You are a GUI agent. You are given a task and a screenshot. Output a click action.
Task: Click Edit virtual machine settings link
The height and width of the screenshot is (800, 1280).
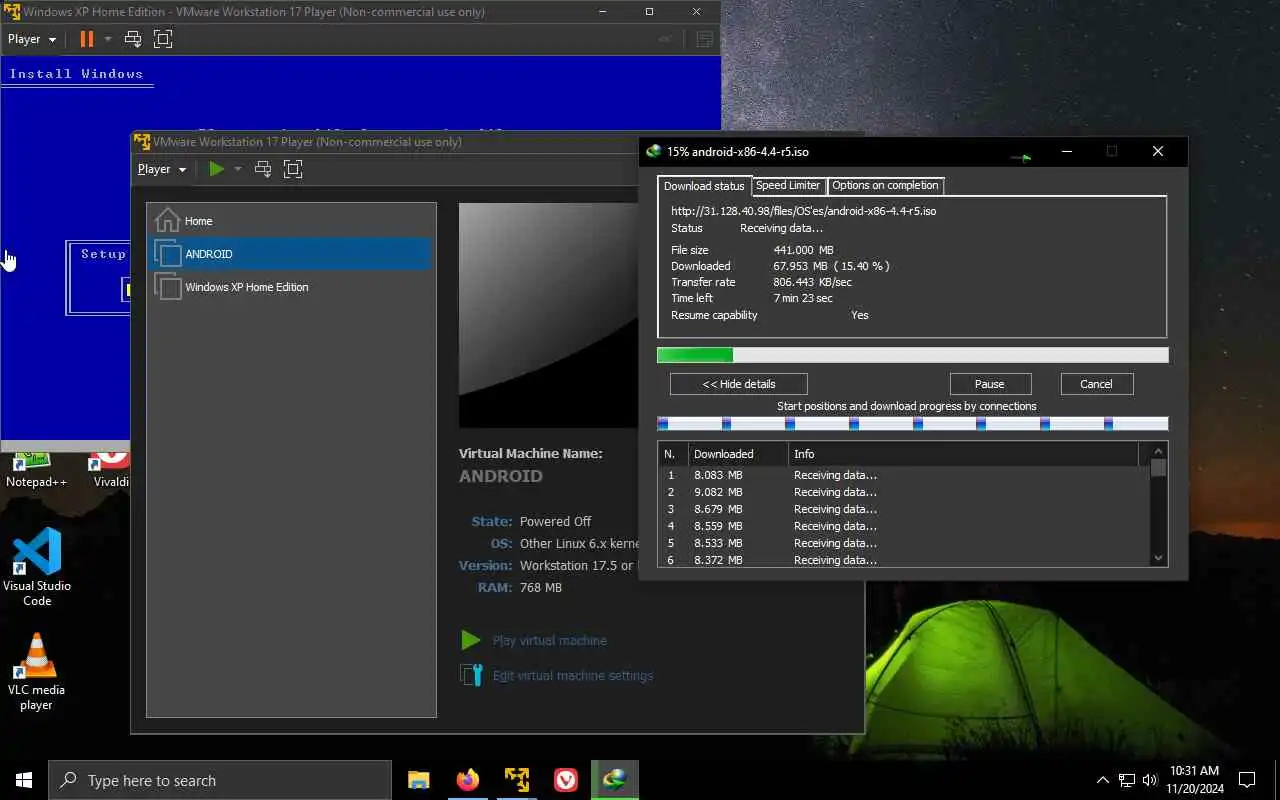point(572,676)
